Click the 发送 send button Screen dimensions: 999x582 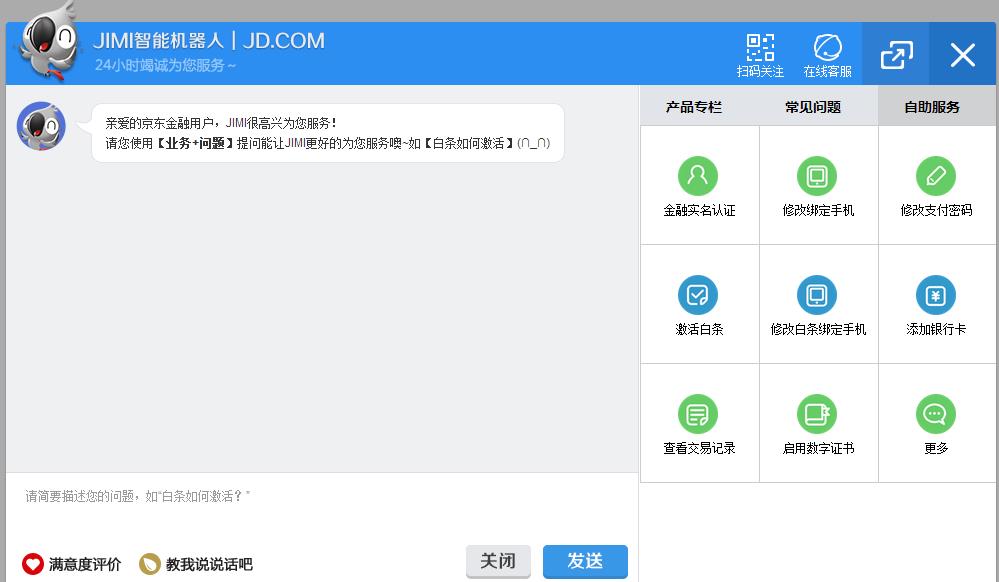click(x=585, y=562)
